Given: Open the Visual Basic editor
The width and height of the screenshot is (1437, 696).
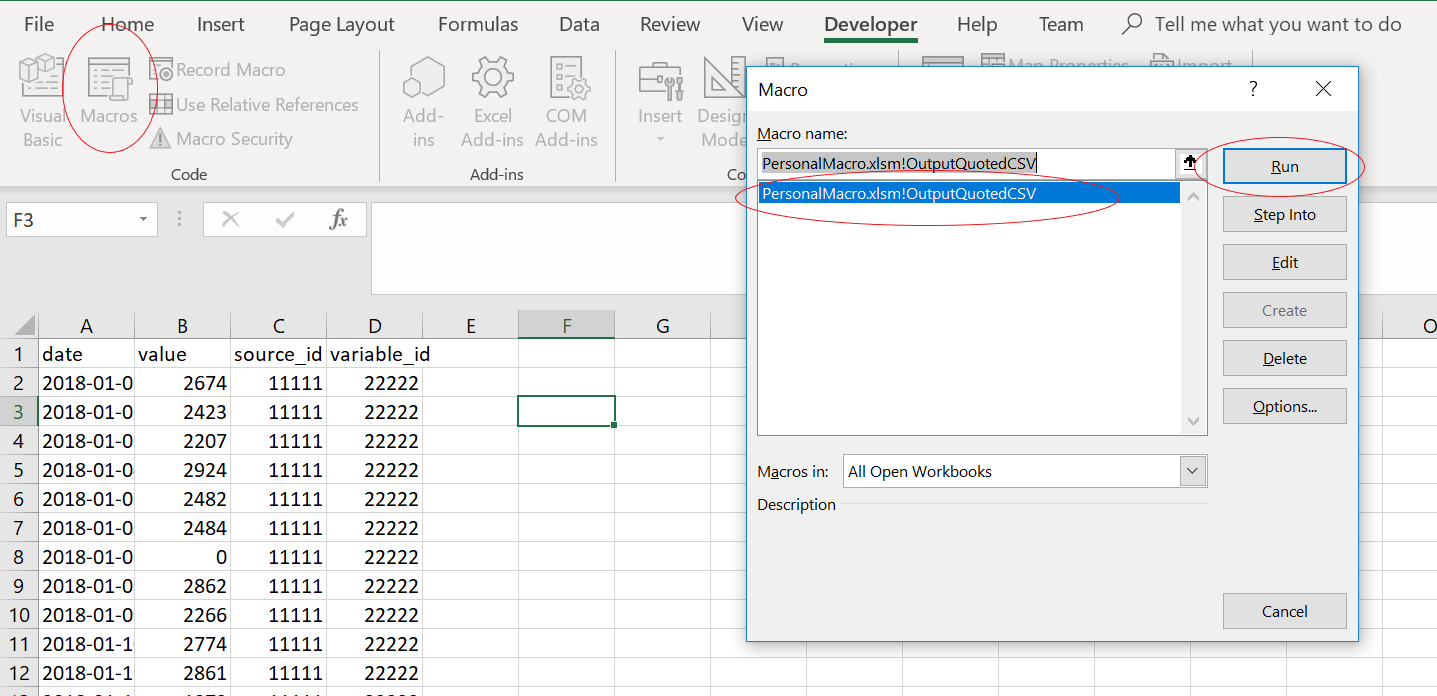Looking at the screenshot, I should click(x=42, y=101).
